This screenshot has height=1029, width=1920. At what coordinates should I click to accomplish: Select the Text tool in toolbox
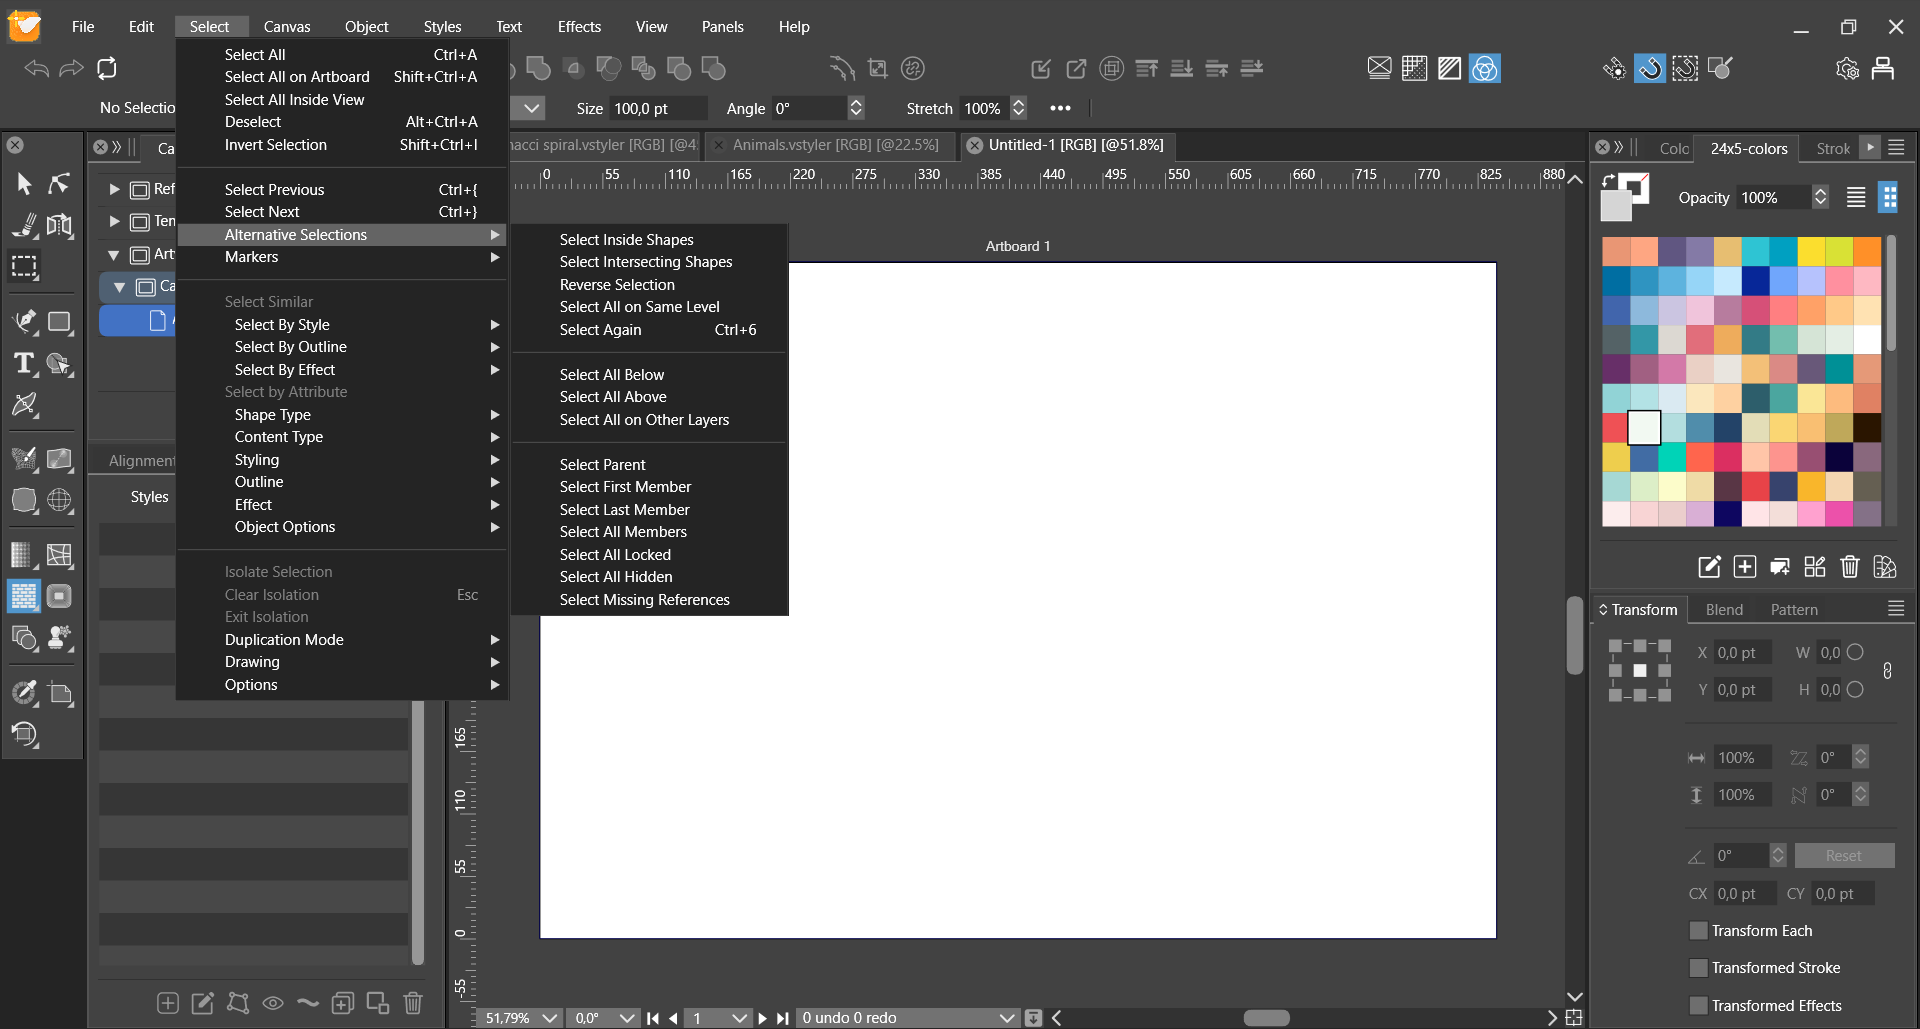coord(23,364)
